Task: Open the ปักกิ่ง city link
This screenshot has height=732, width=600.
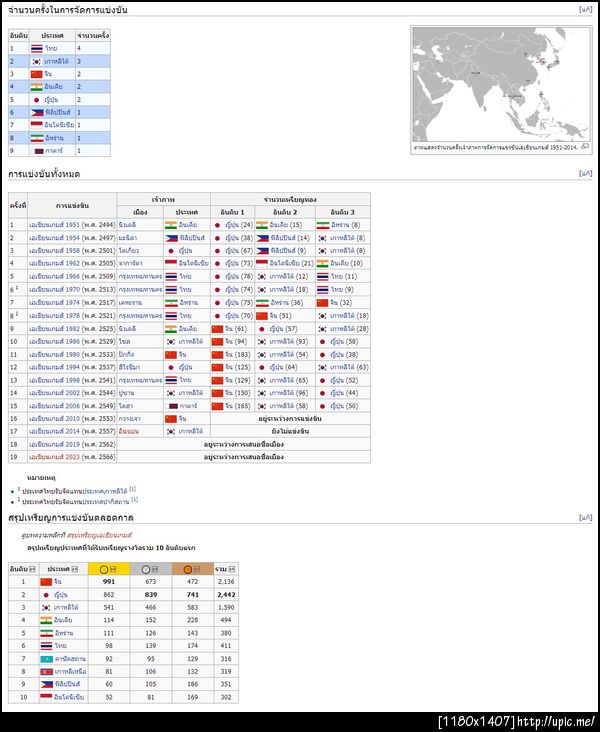Action: (x=126, y=355)
